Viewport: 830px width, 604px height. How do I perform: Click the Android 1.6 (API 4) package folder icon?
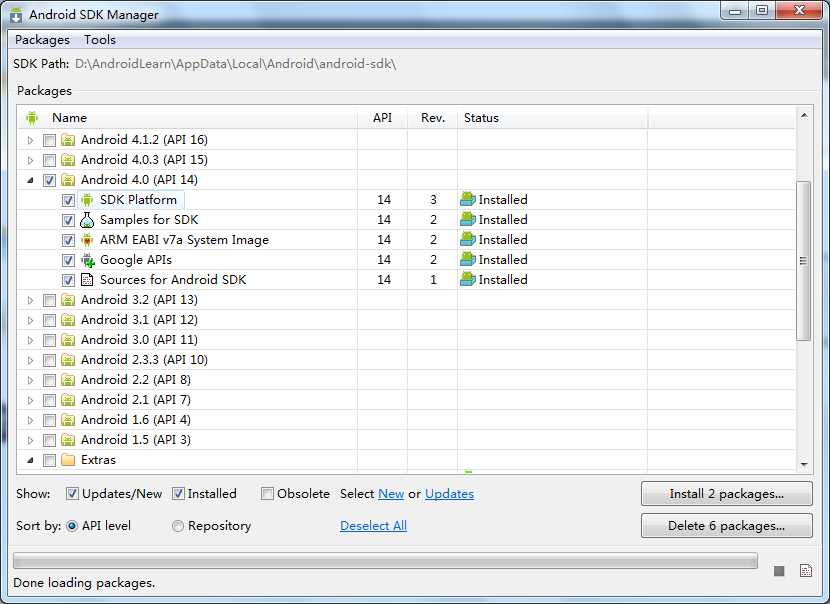(x=68, y=420)
